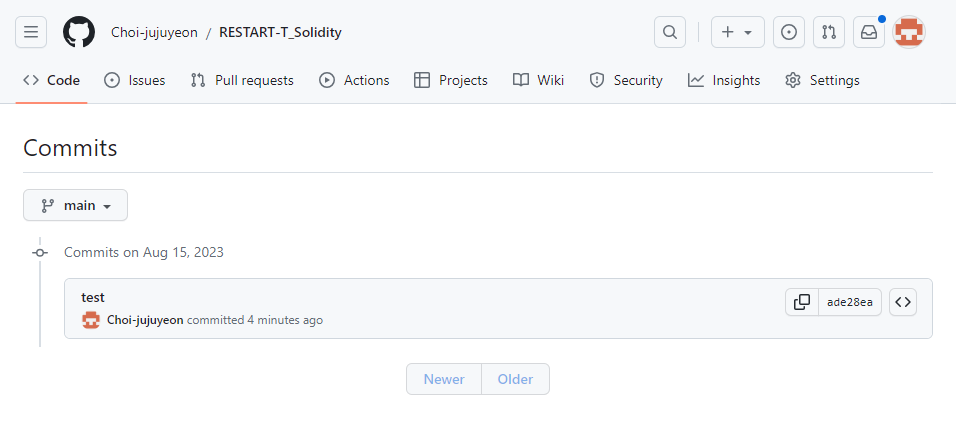Open the Insights tab

click(x=724, y=80)
